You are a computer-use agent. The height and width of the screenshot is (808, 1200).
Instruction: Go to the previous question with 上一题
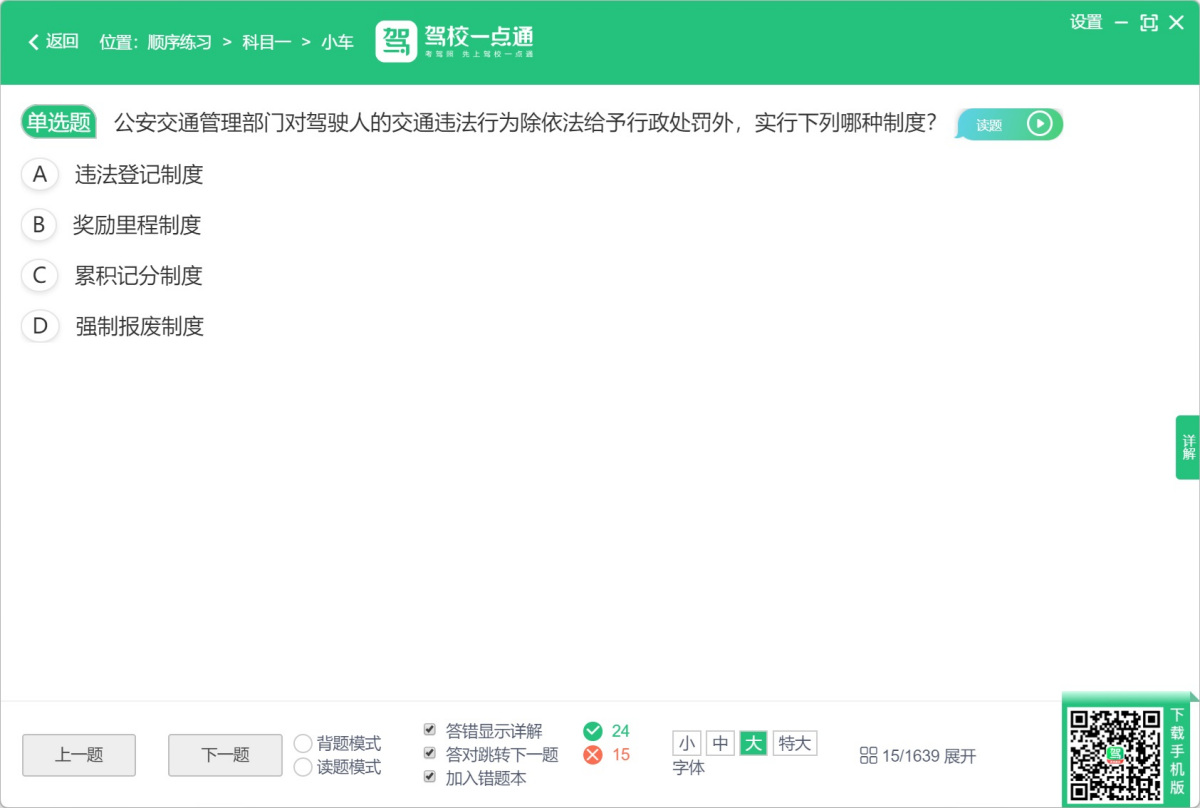pos(78,756)
